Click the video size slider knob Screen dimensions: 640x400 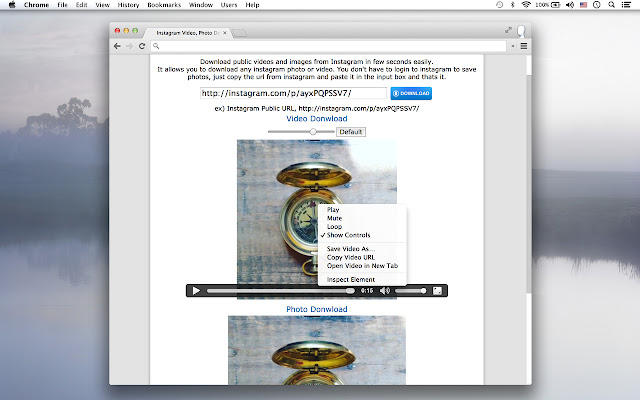[313, 132]
